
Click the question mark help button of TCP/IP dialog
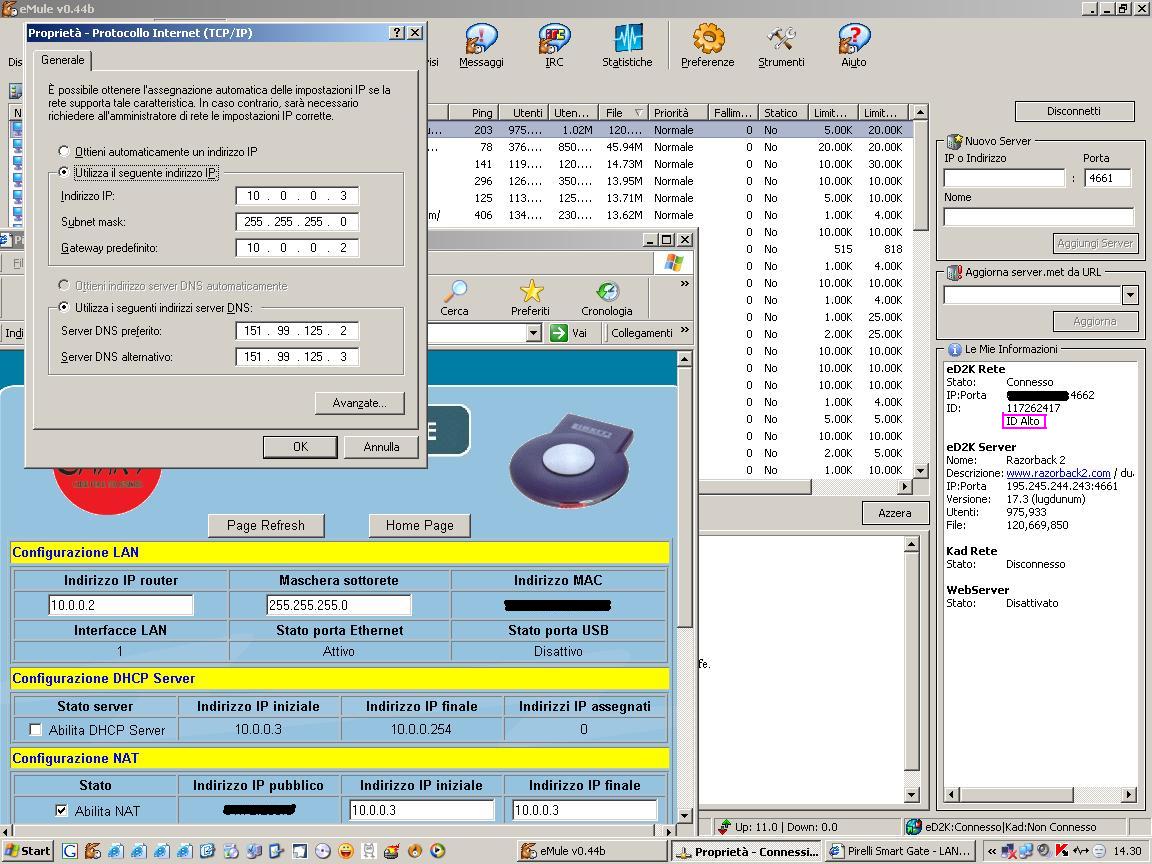point(397,32)
